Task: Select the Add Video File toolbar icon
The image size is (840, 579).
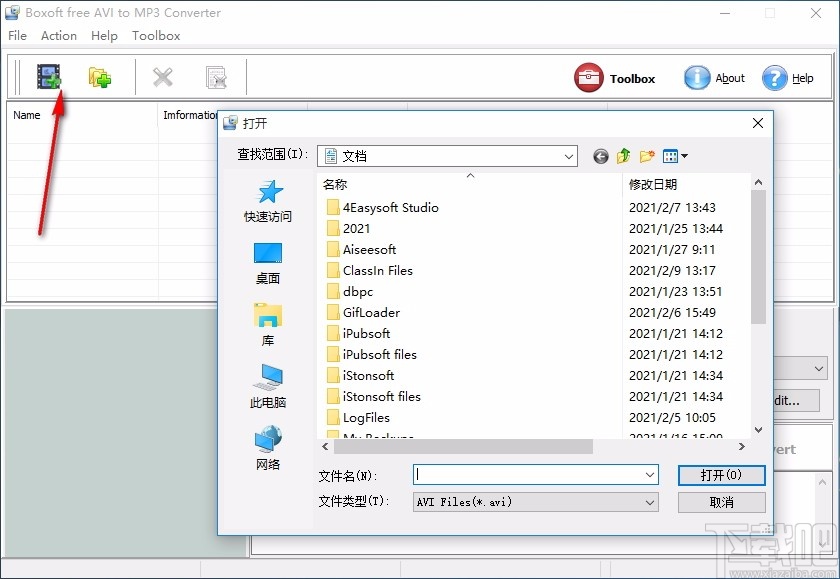Action: pos(48,76)
